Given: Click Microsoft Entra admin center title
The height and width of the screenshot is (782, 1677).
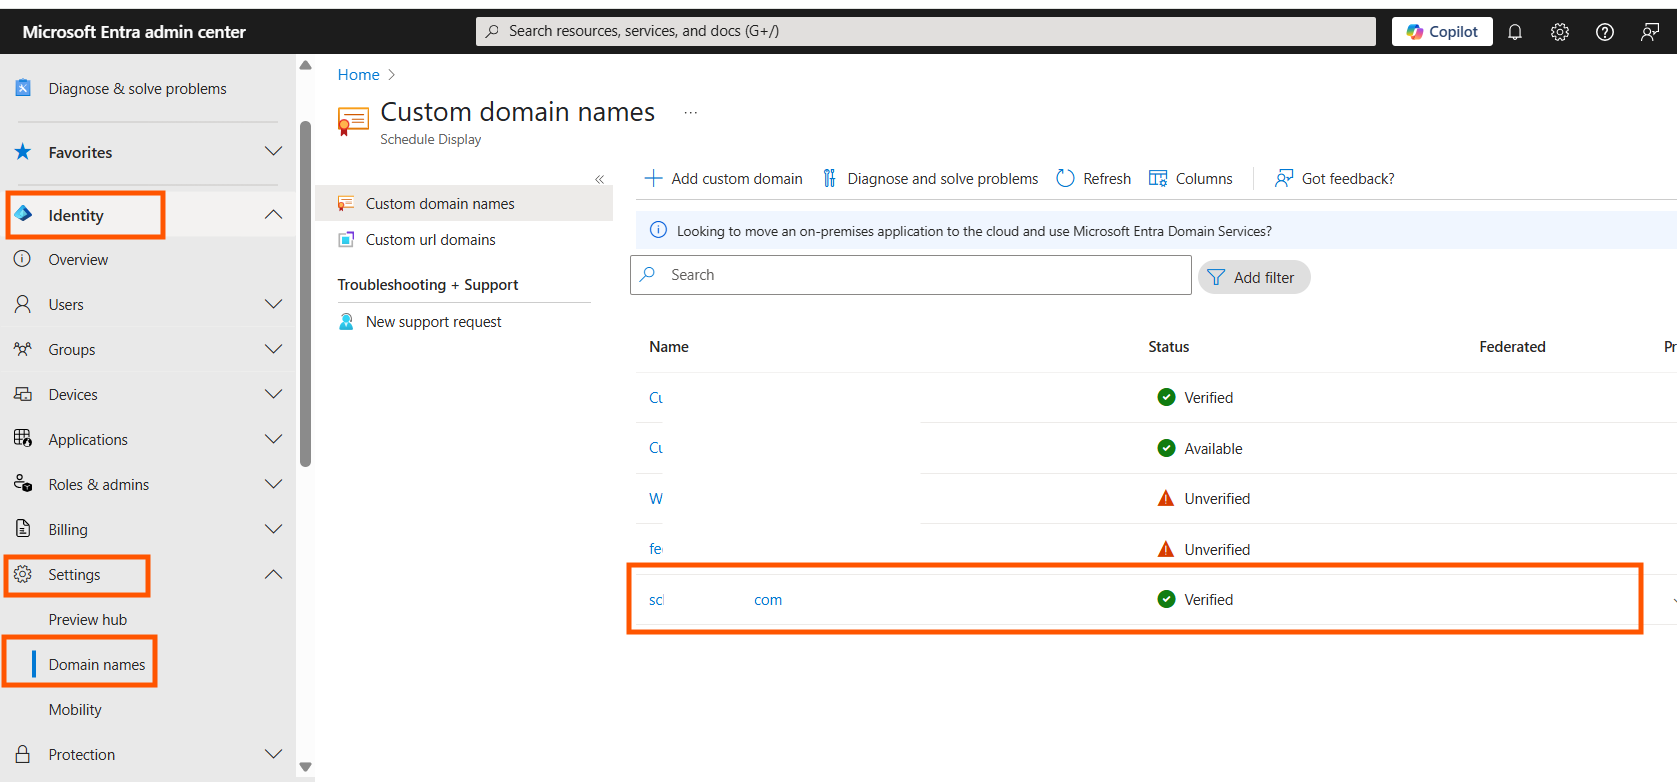Looking at the screenshot, I should click(134, 32).
